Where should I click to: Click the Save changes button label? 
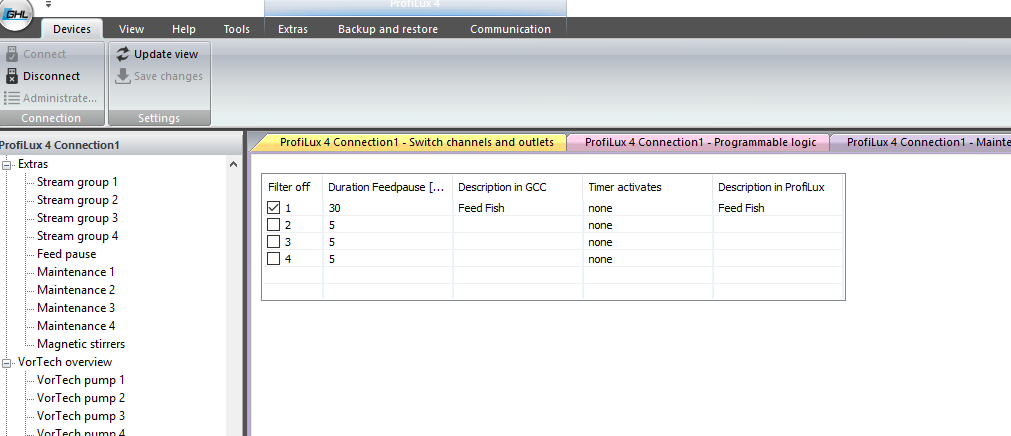click(x=168, y=76)
